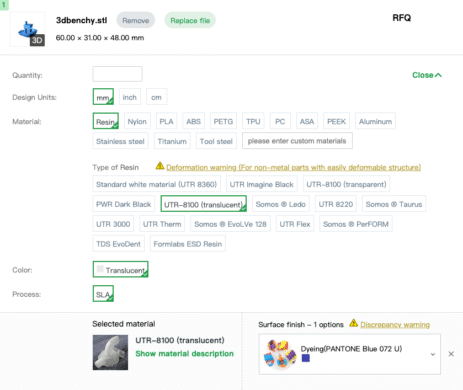Select Standard white material (UTR 8360)
This screenshot has width=463, height=390.
click(x=156, y=184)
